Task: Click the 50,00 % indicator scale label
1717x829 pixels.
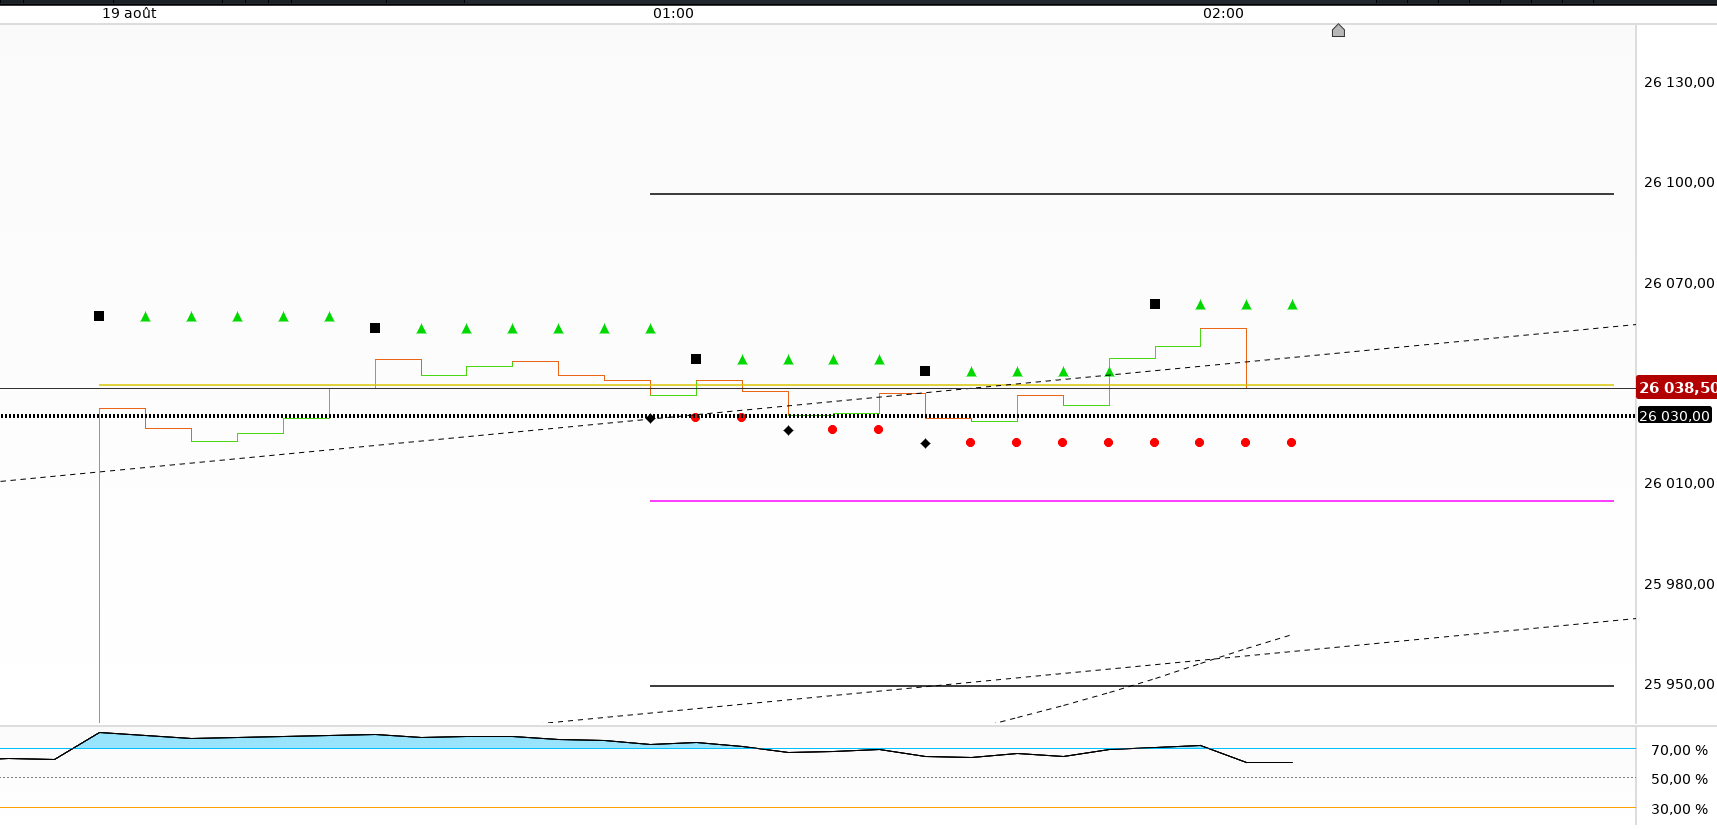Action: 1679,779
